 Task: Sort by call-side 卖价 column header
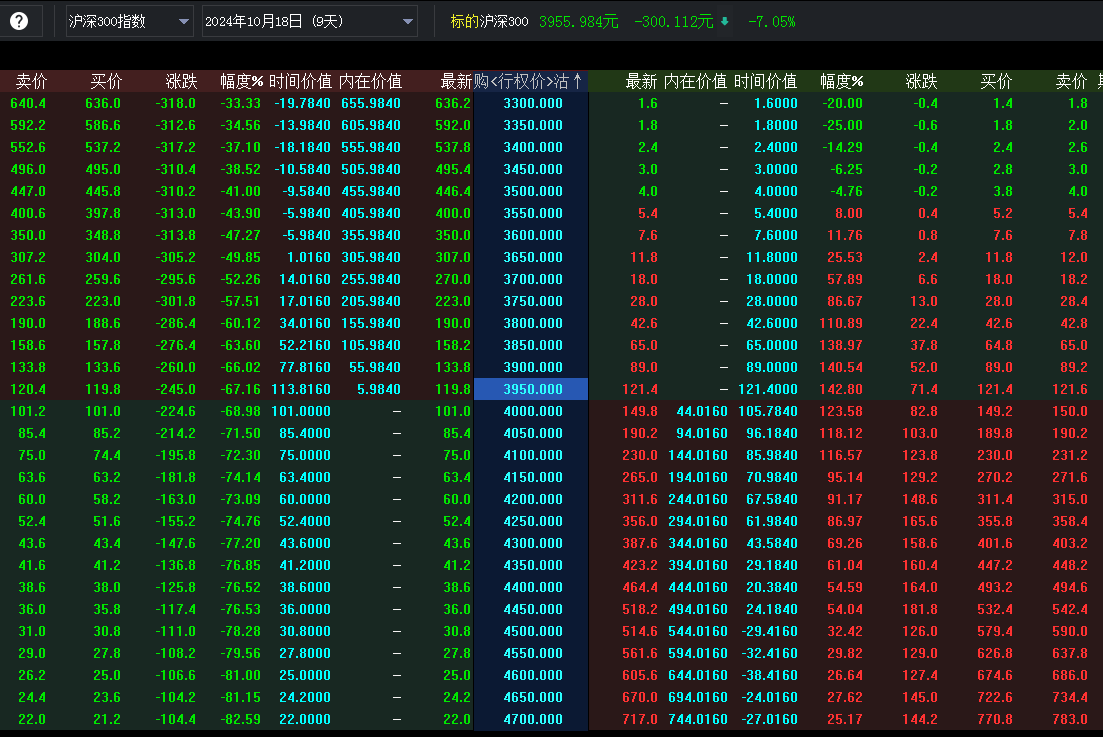[x=31, y=82]
